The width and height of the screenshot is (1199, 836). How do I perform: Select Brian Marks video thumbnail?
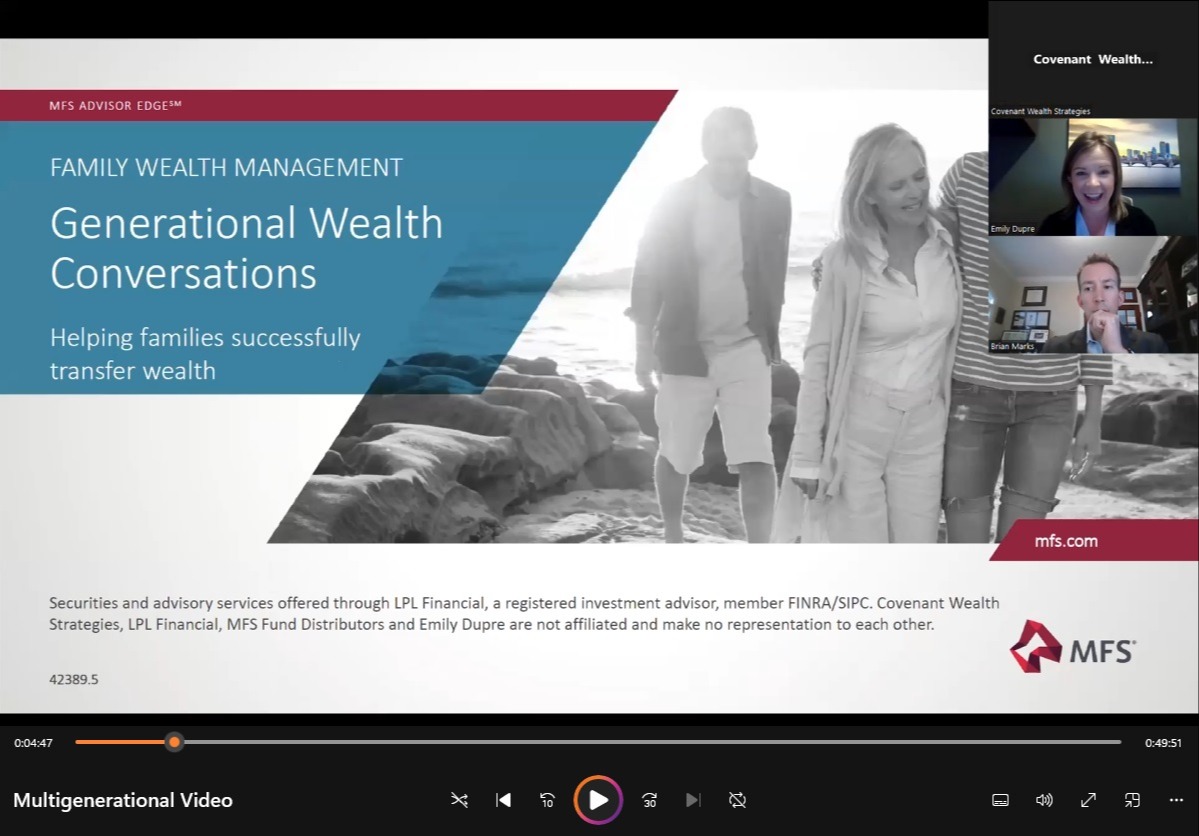point(1093,294)
